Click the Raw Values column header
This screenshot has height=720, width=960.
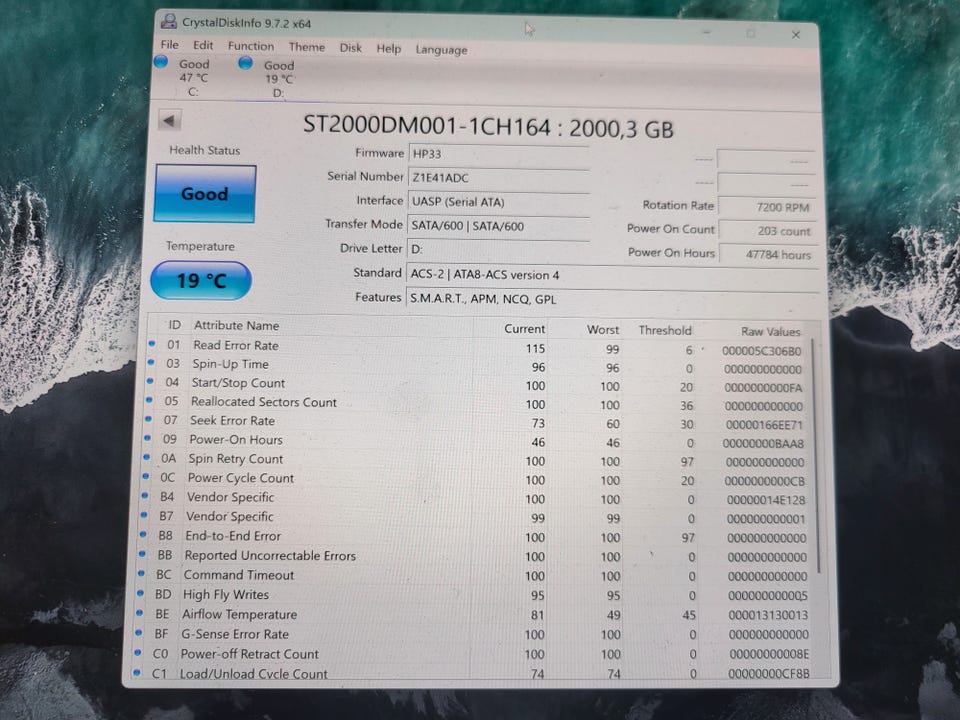point(770,331)
